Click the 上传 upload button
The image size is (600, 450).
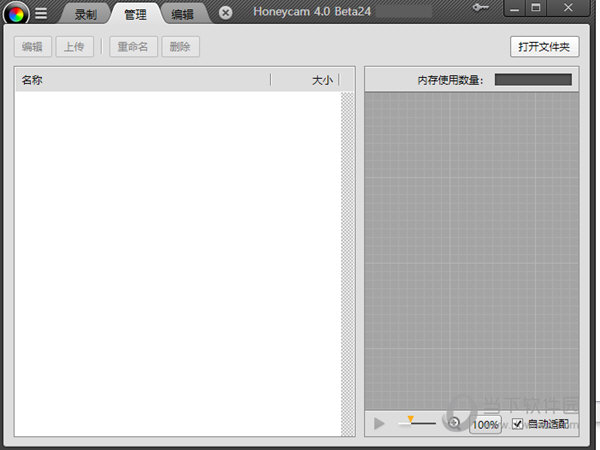point(74,47)
